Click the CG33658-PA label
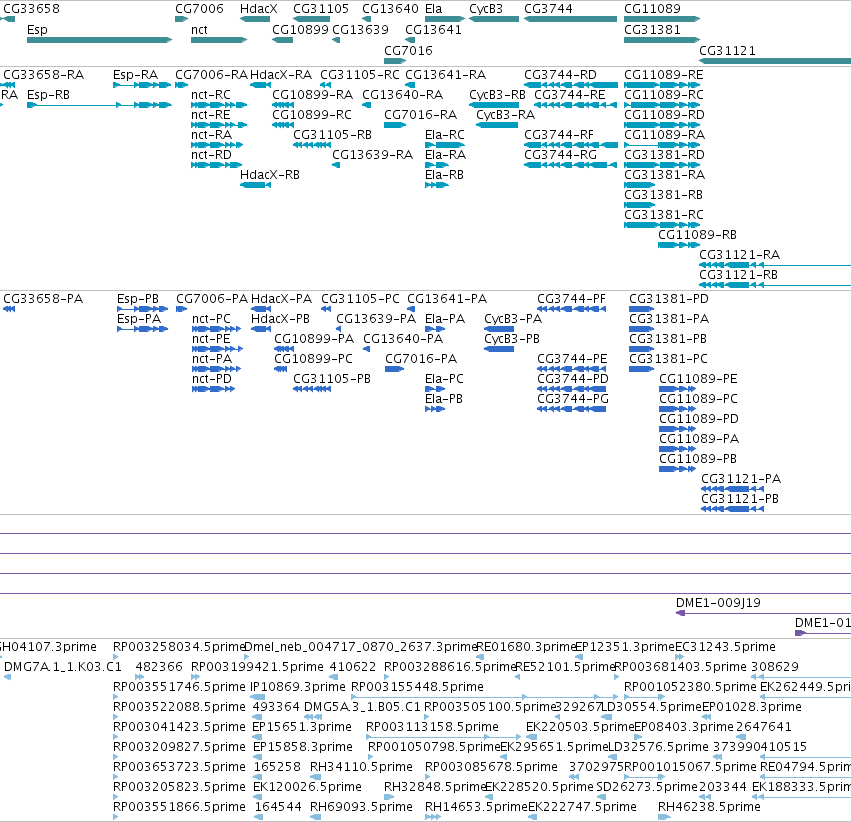Viewport: 851px width, 822px height. [x=43, y=299]
